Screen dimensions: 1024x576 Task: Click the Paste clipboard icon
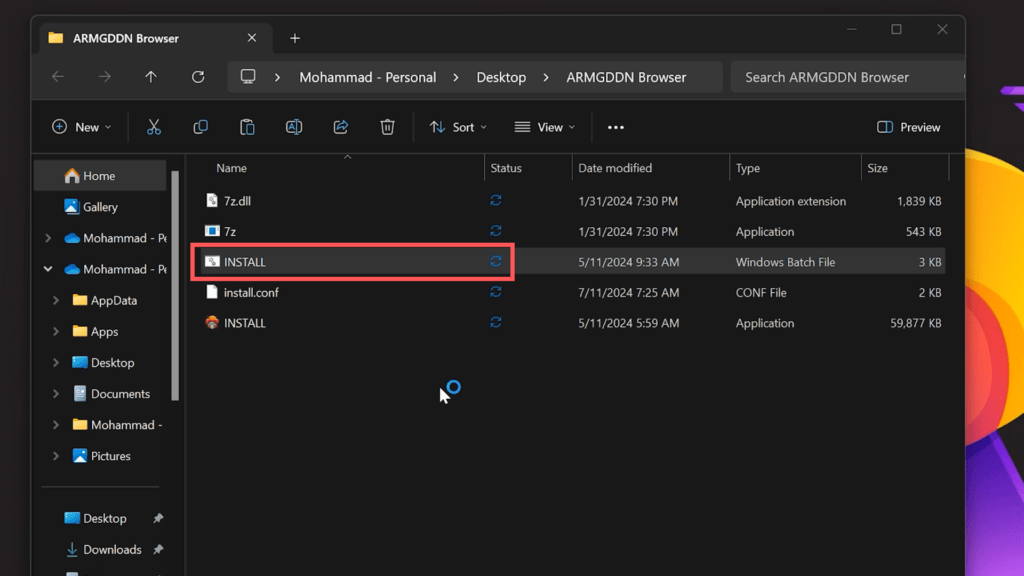[x=247, y=127]
